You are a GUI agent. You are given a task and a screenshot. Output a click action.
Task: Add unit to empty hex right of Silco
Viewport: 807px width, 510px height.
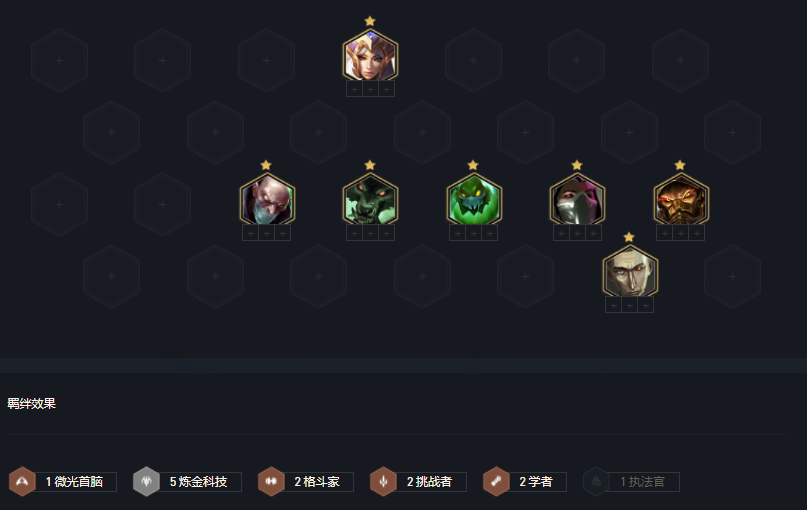[732, 276]
